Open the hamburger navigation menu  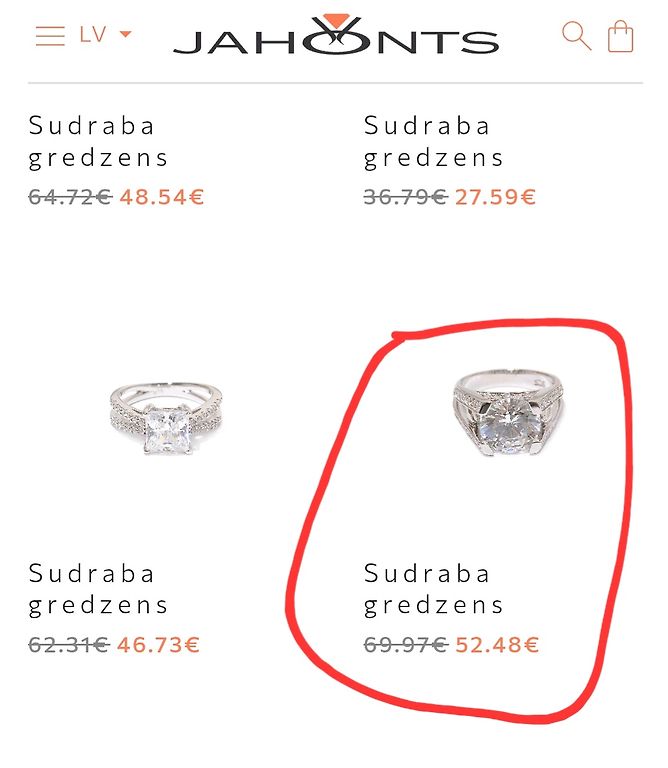tap(50, 36)
